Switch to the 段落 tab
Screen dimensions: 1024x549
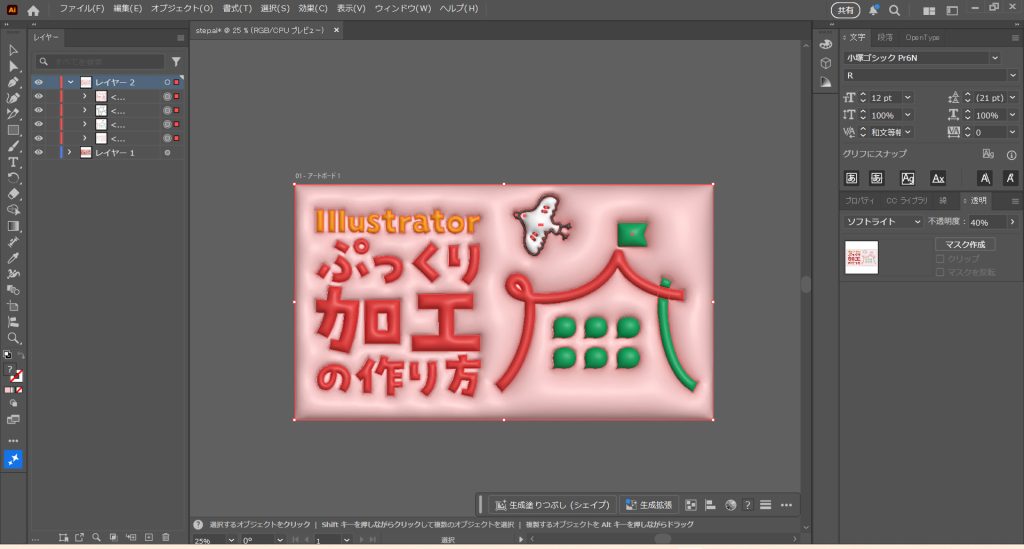click(885, 37)
